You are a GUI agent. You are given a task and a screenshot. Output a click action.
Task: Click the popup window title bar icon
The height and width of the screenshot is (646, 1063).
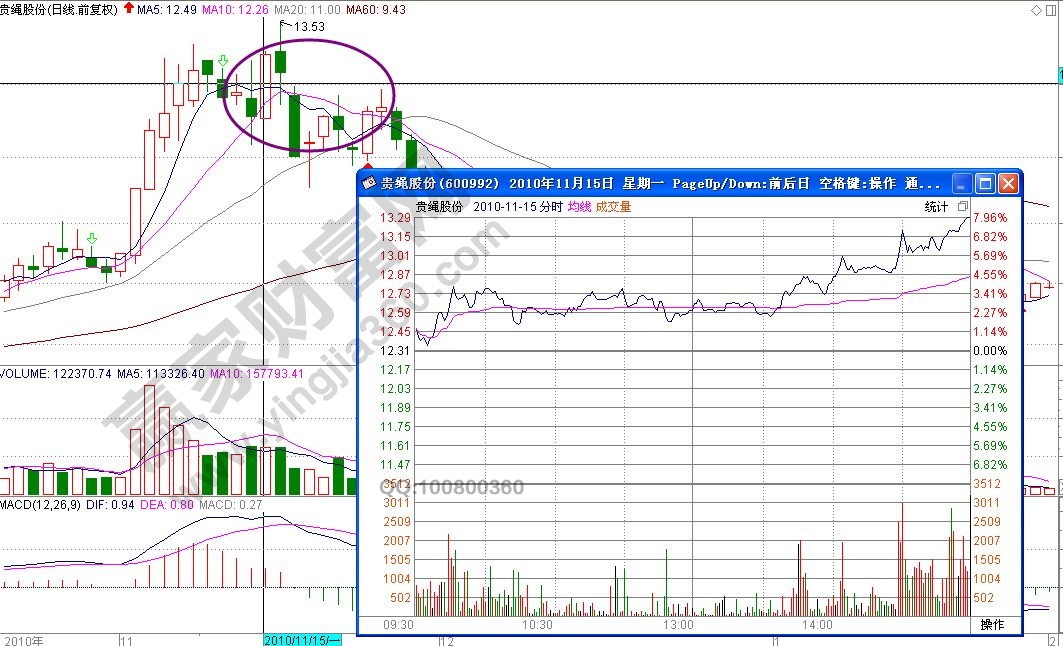click(x=368, y=184)
